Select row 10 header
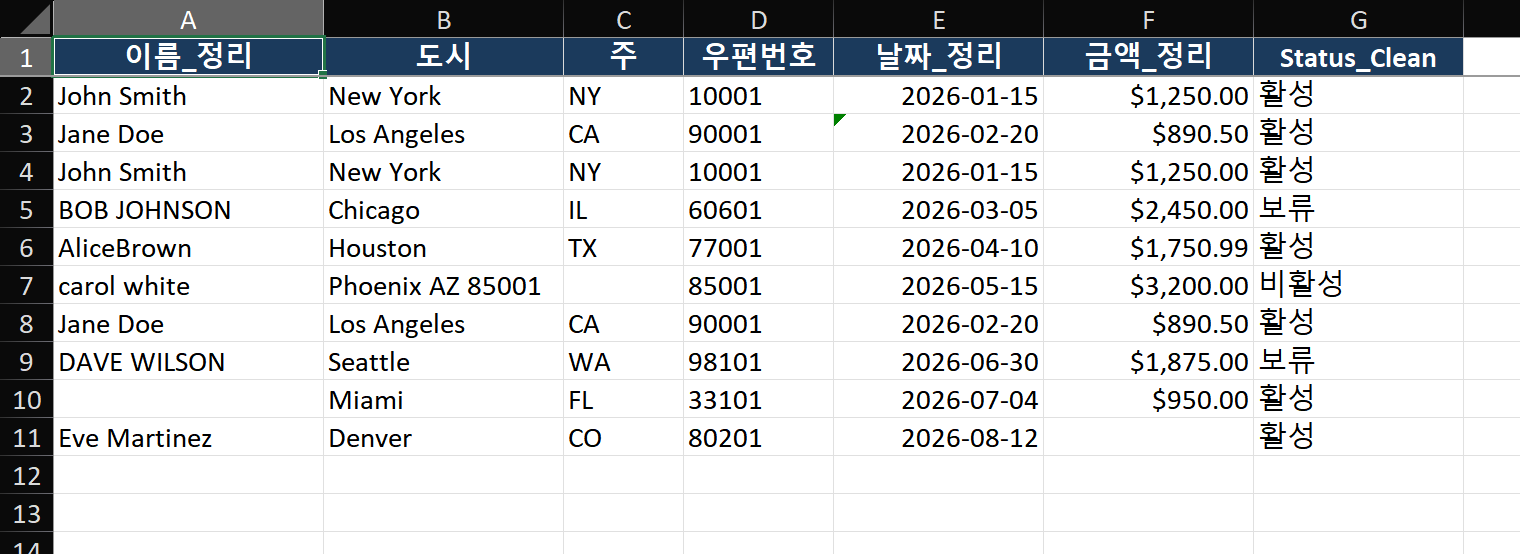Viewport: 1520px width, 554px height. click(26, 399)
